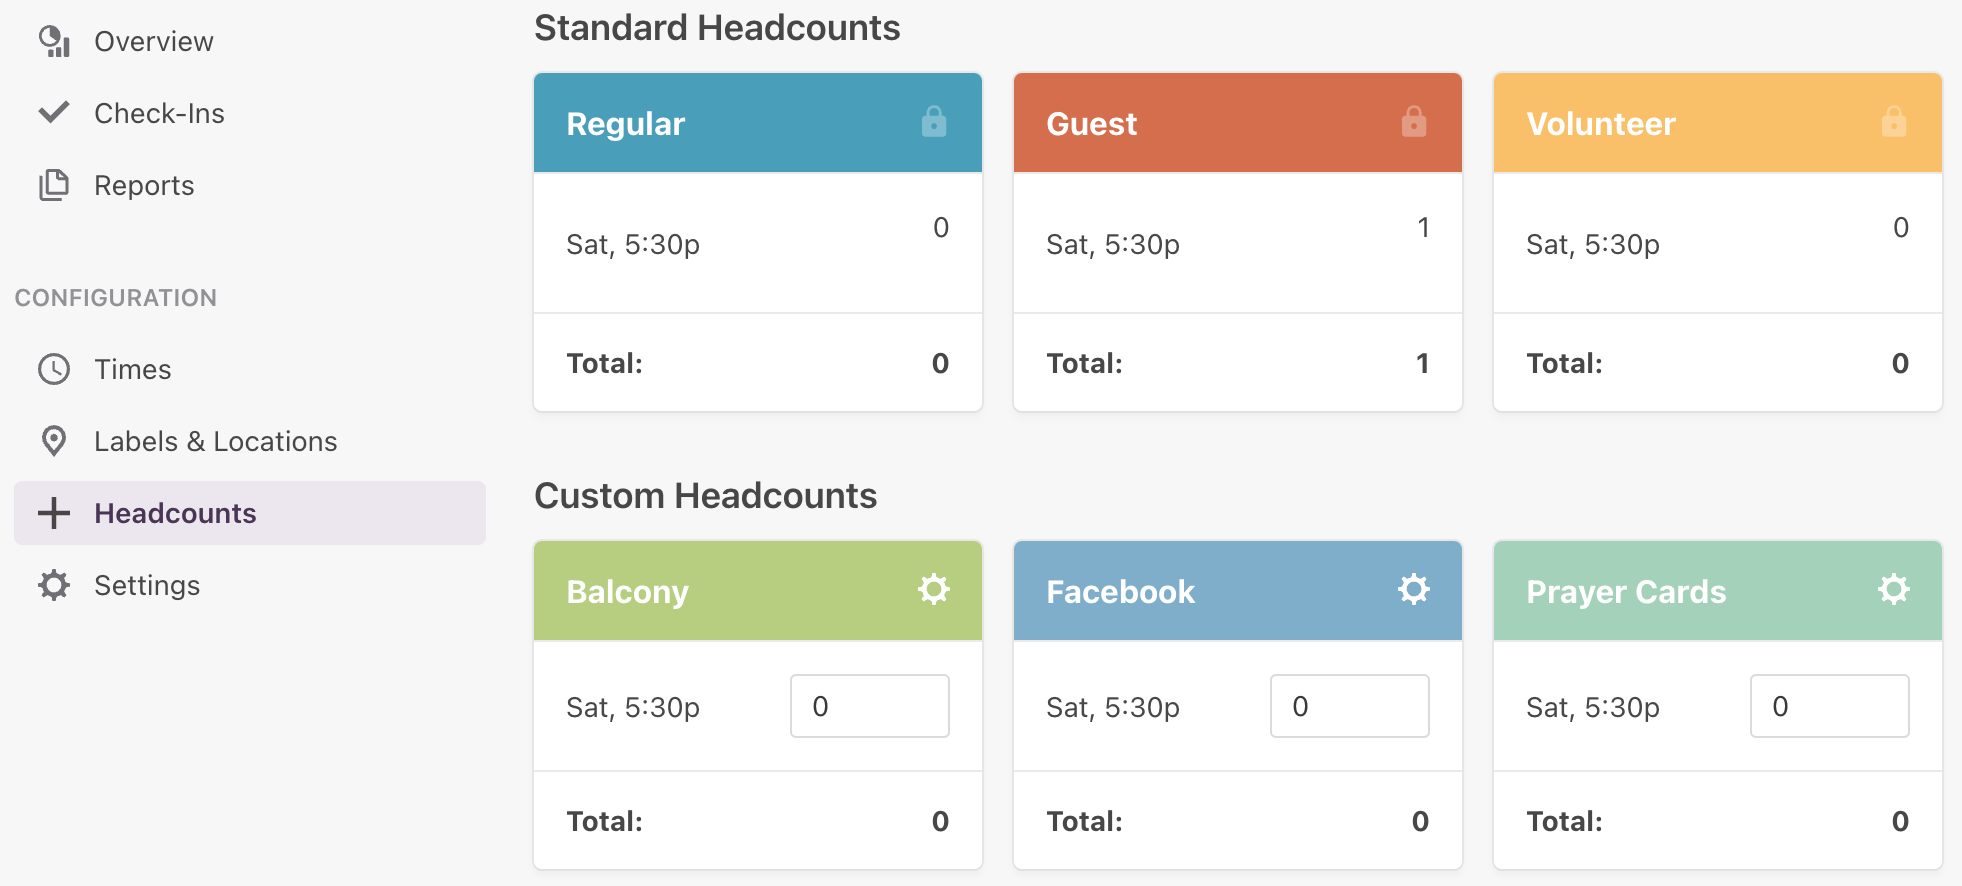Click Guest Sat 5:30p count value 1
1962x886 pixels.
click(x=1423, y=228)
